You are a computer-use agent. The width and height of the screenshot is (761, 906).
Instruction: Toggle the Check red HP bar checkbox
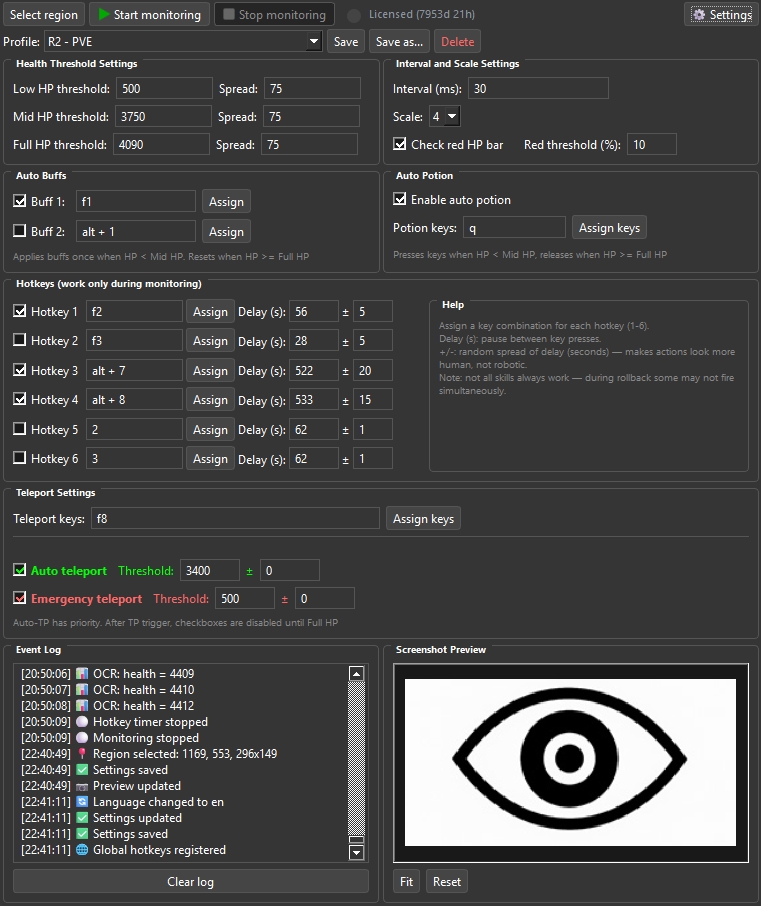coord(399,144)
